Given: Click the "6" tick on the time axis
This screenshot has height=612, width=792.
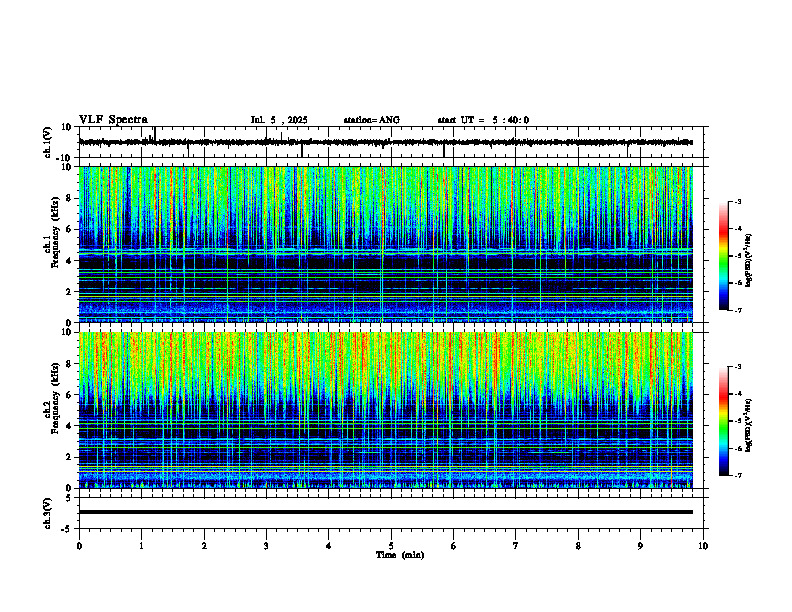Looking at the screenshot, I should coord(454,546).
